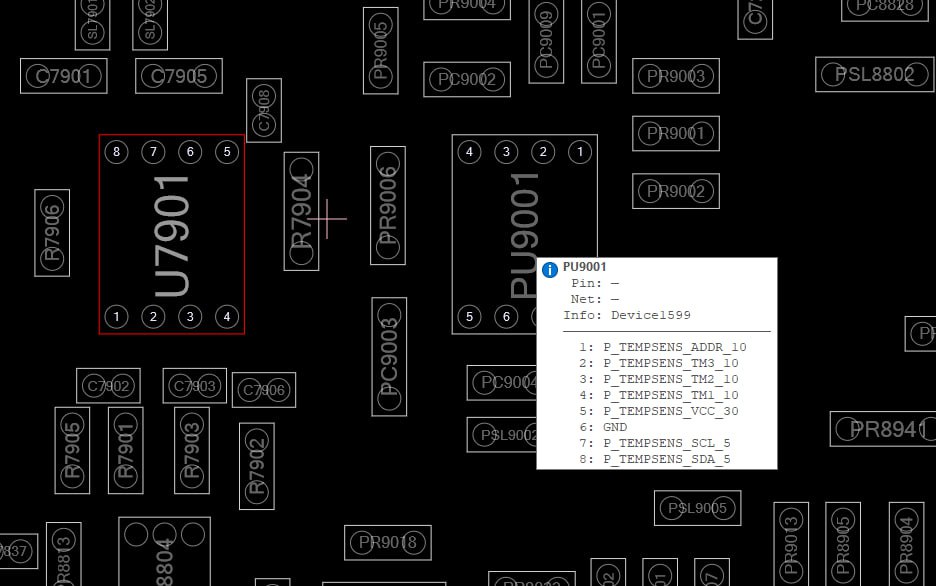936x586 pixels.
Task: Select resistor R7903
Action: pyautogui.click(x=192, y=451)
